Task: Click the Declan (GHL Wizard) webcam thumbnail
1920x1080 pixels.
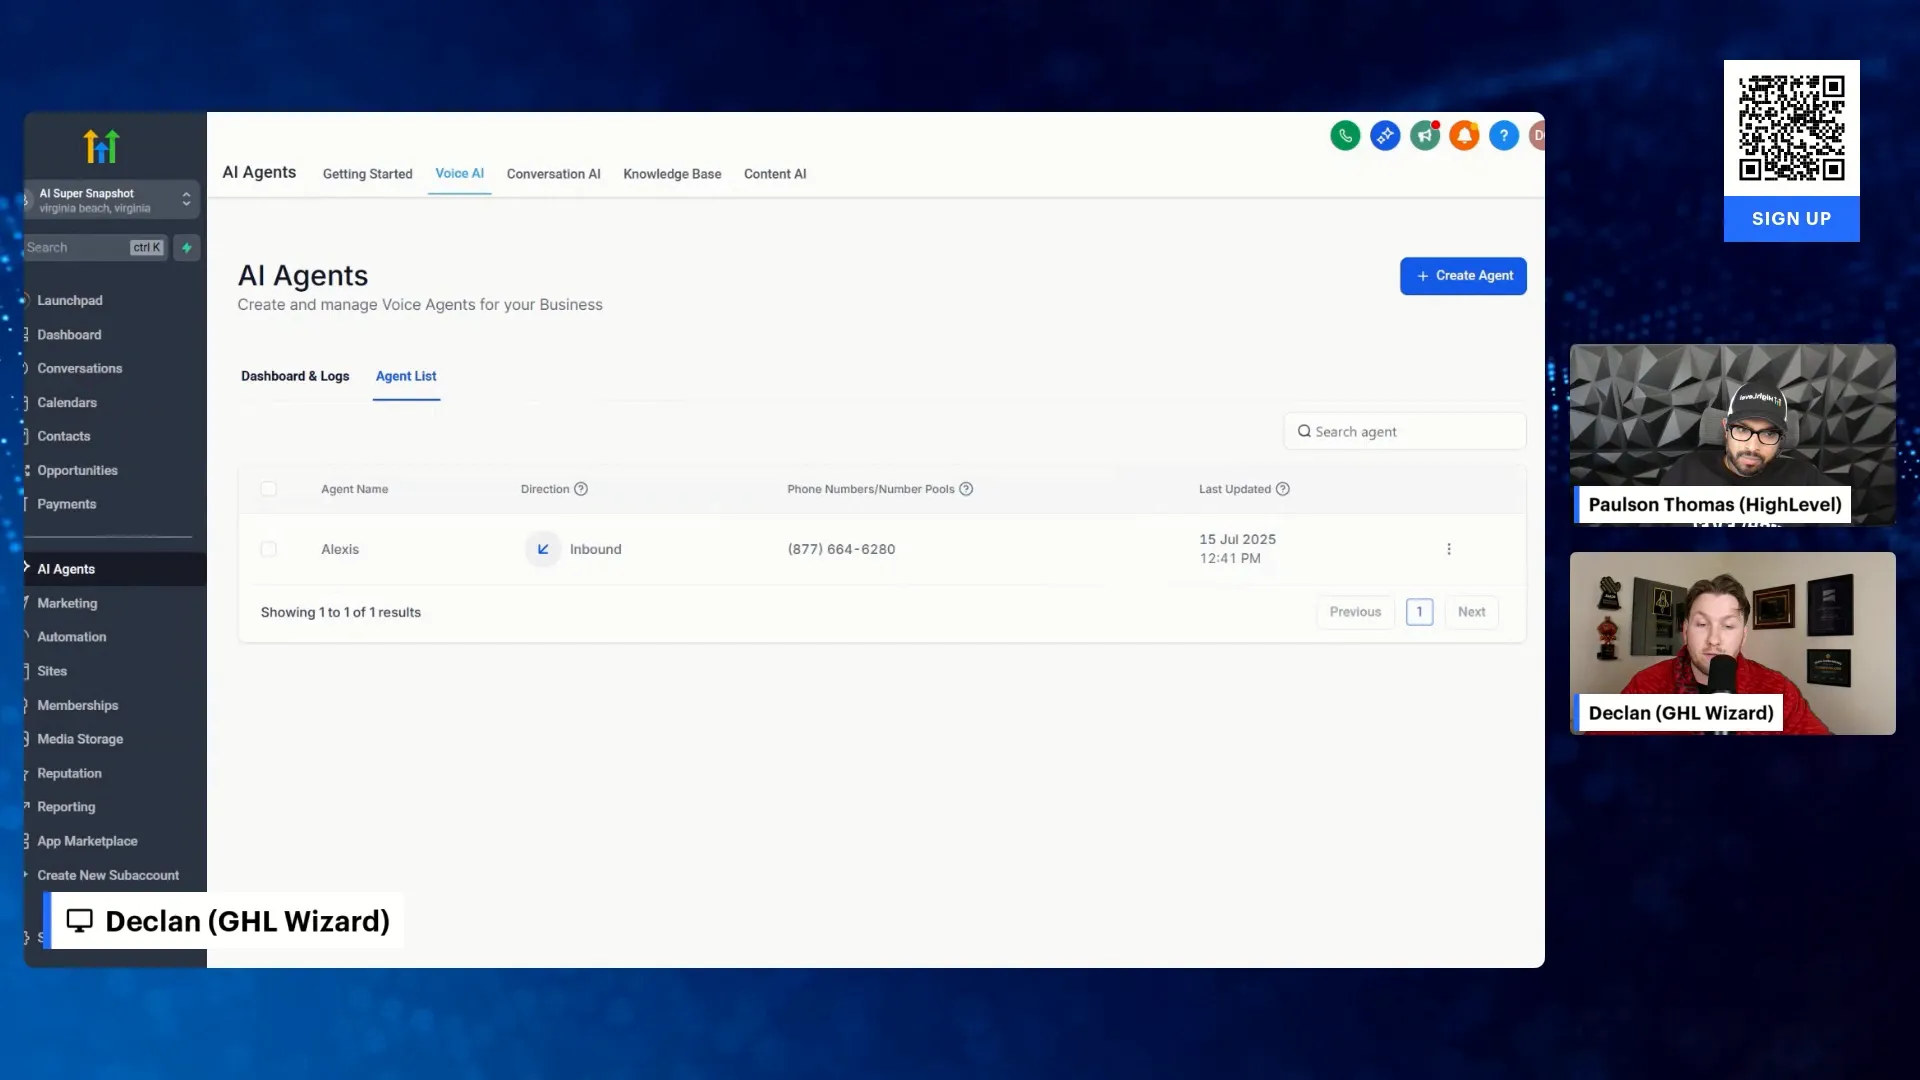Action: [x=1733, y=643]
